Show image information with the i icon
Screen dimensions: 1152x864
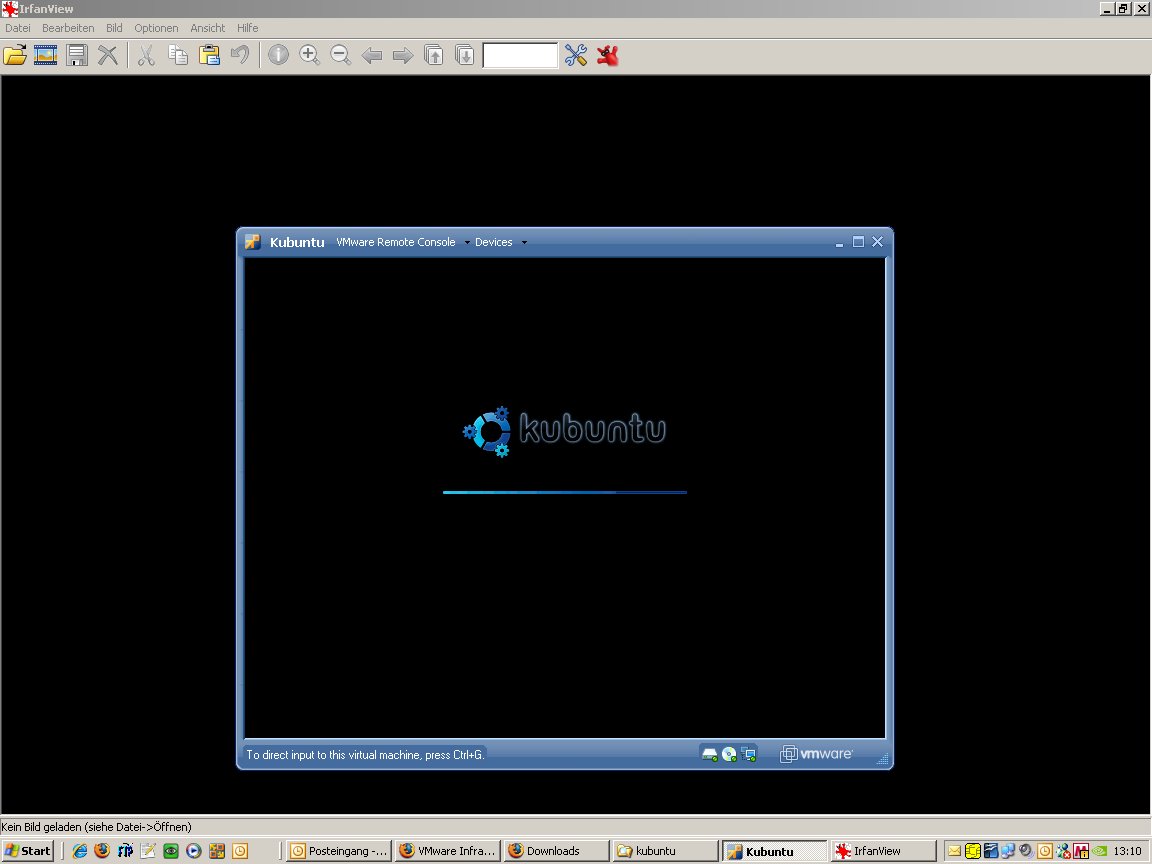[x=278, y=55]
